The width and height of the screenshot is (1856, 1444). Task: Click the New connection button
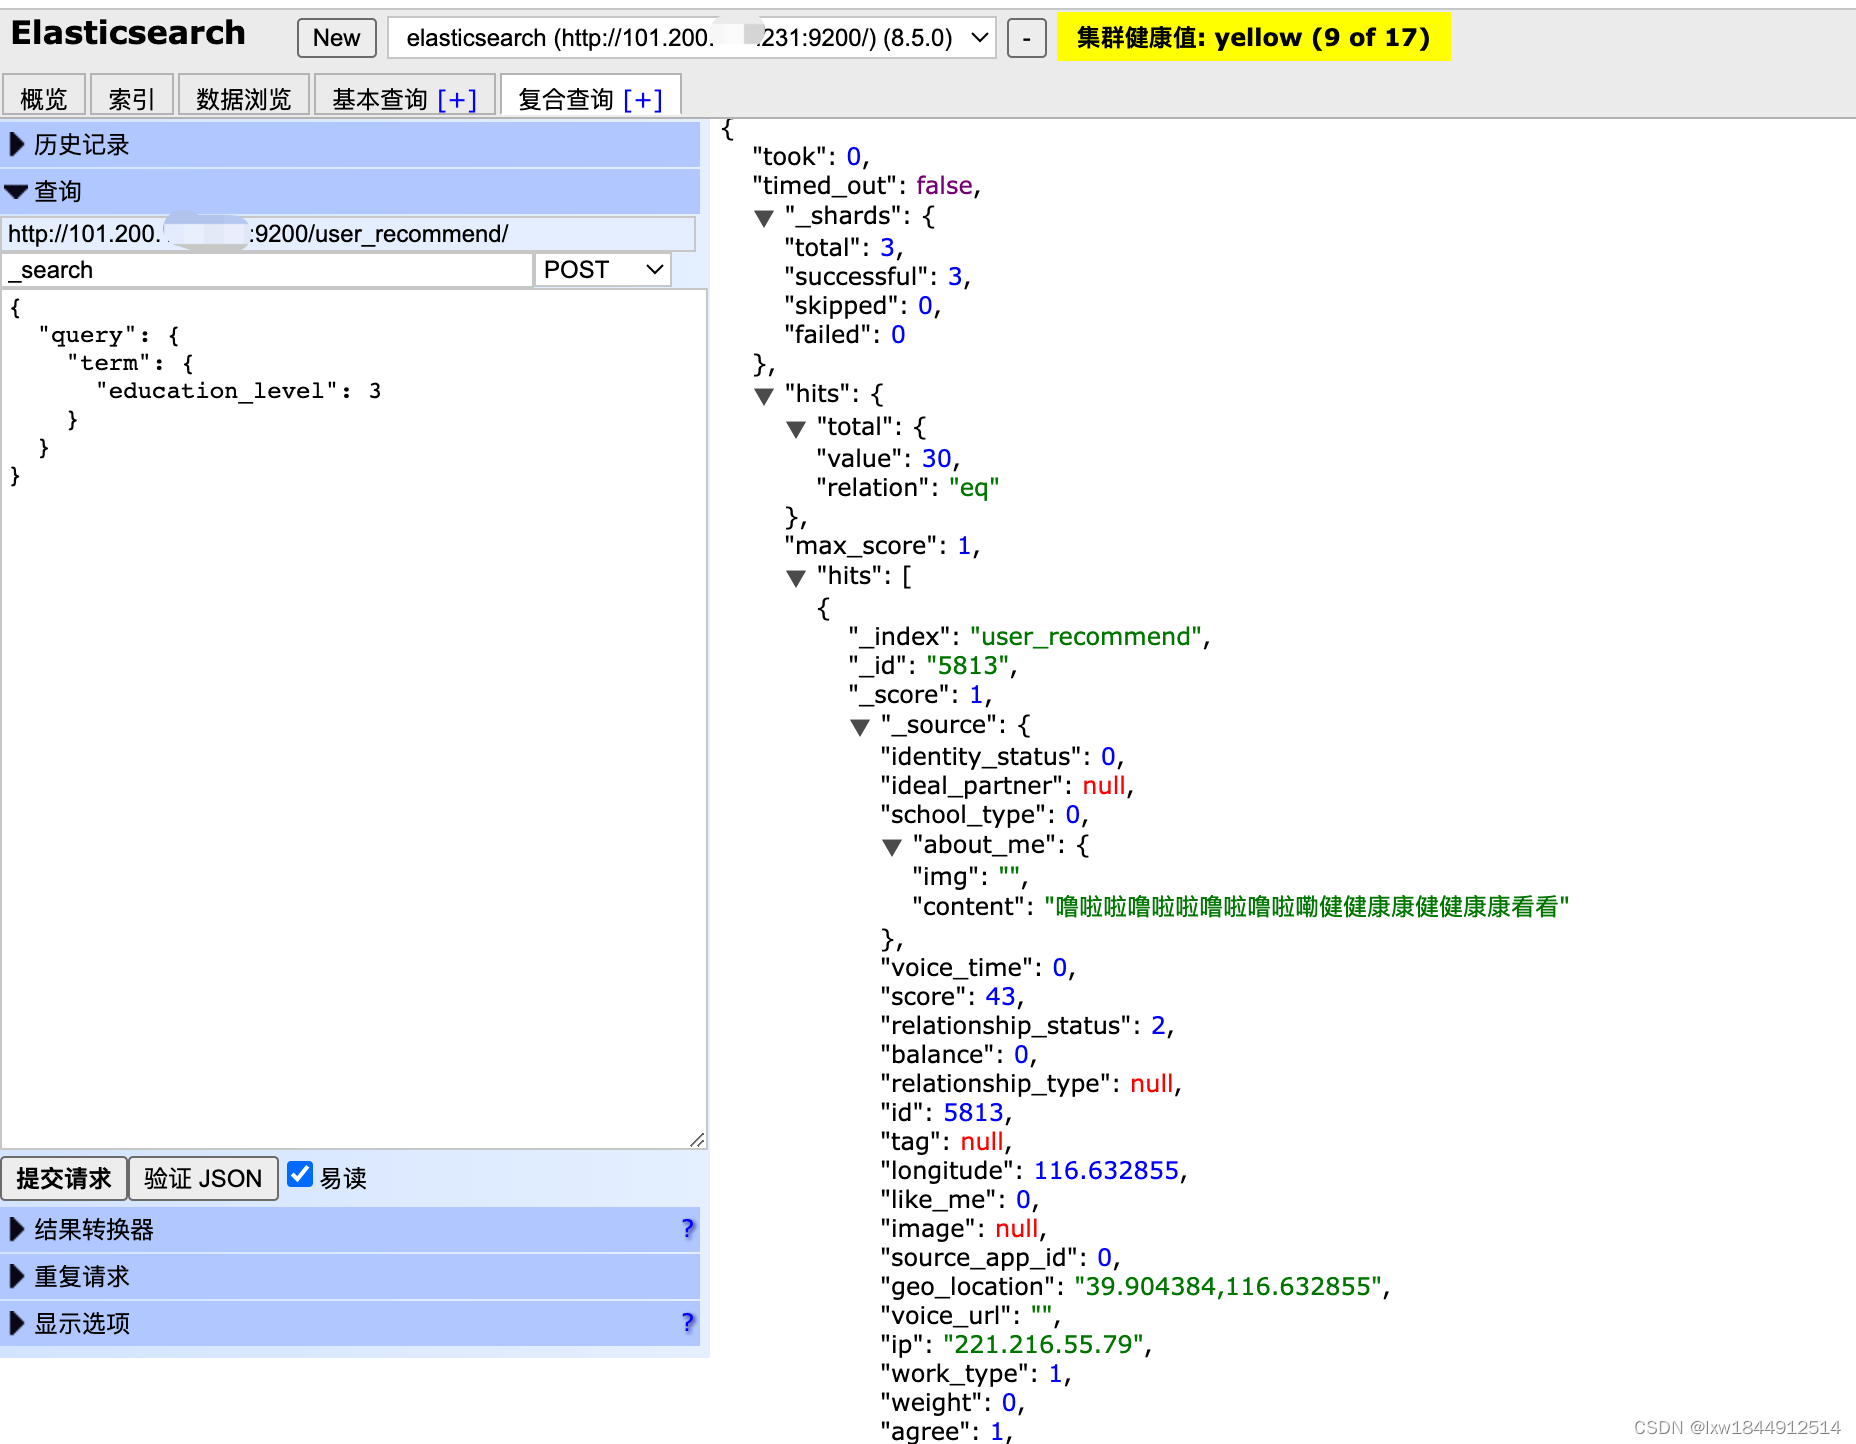pyautogui.click(x=336, y=38)
